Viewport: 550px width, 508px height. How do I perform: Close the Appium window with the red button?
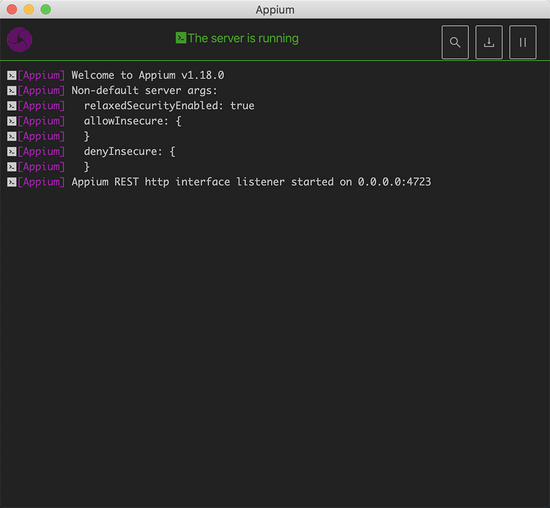(12, 9)
